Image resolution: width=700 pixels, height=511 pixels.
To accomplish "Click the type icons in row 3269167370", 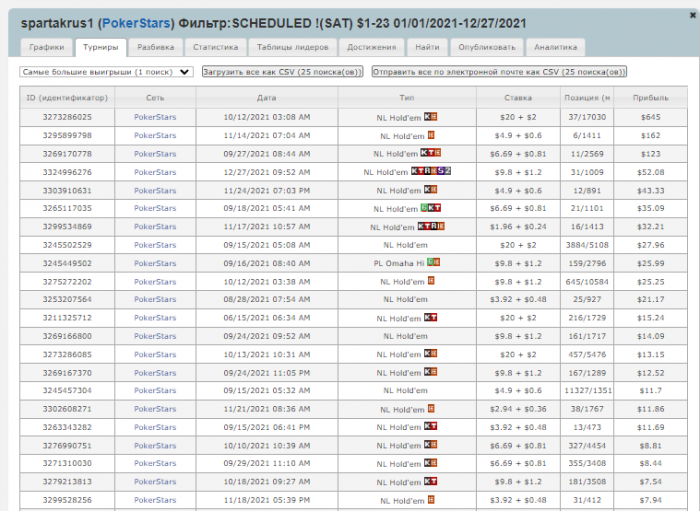I will [x=430, y=372].
